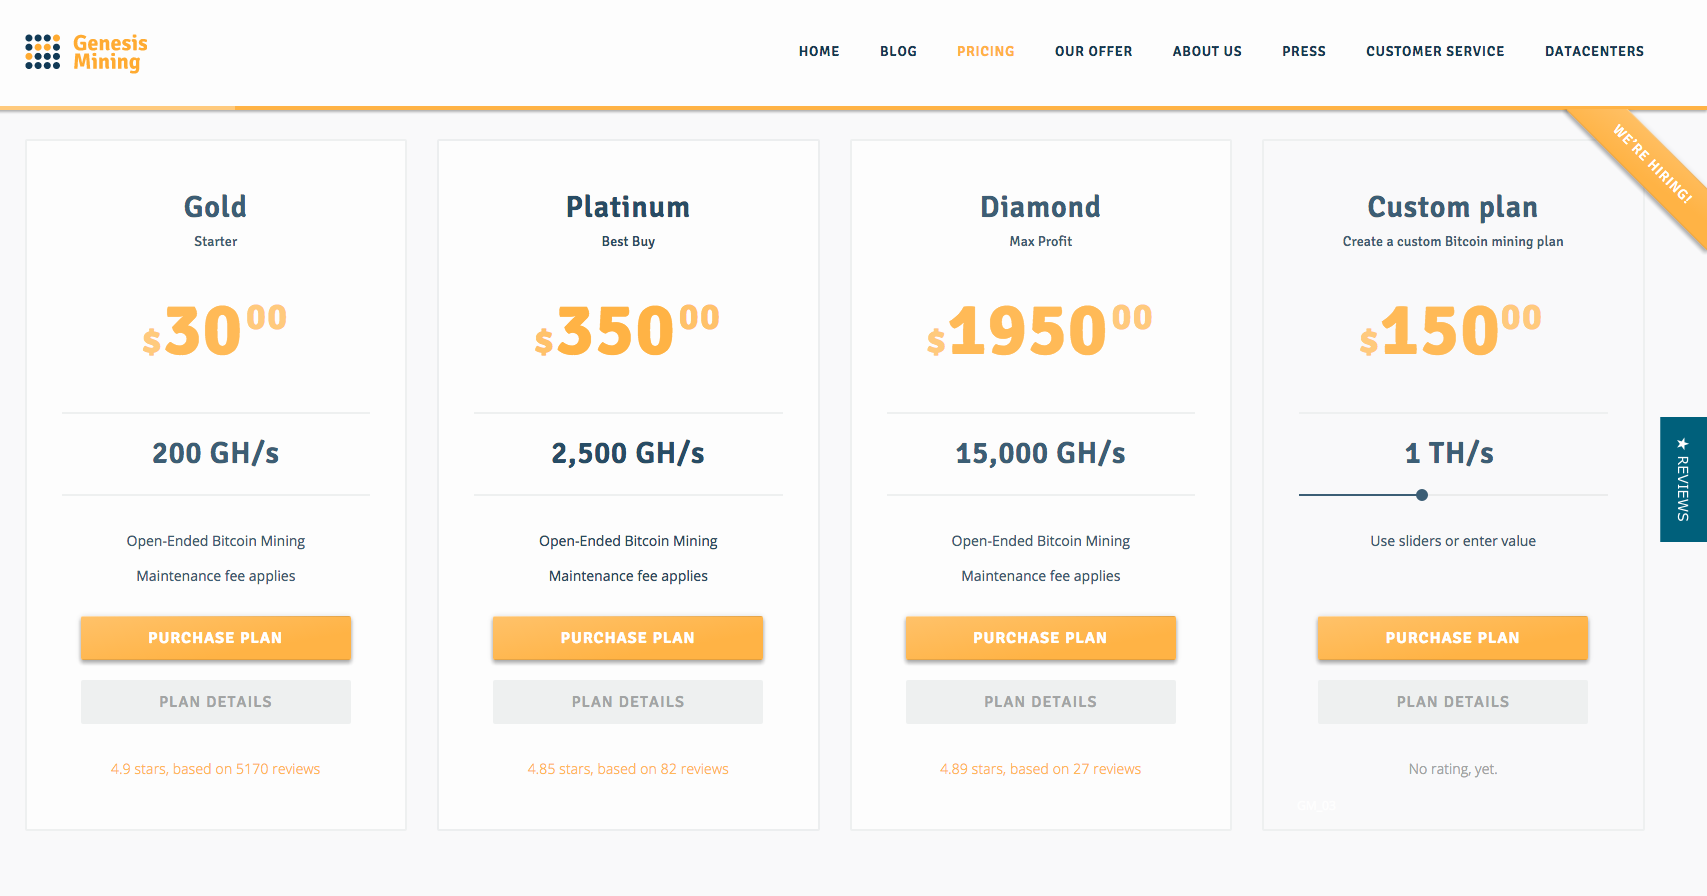
Task: Open the Blog menu item
Action: tap(898, 51)
